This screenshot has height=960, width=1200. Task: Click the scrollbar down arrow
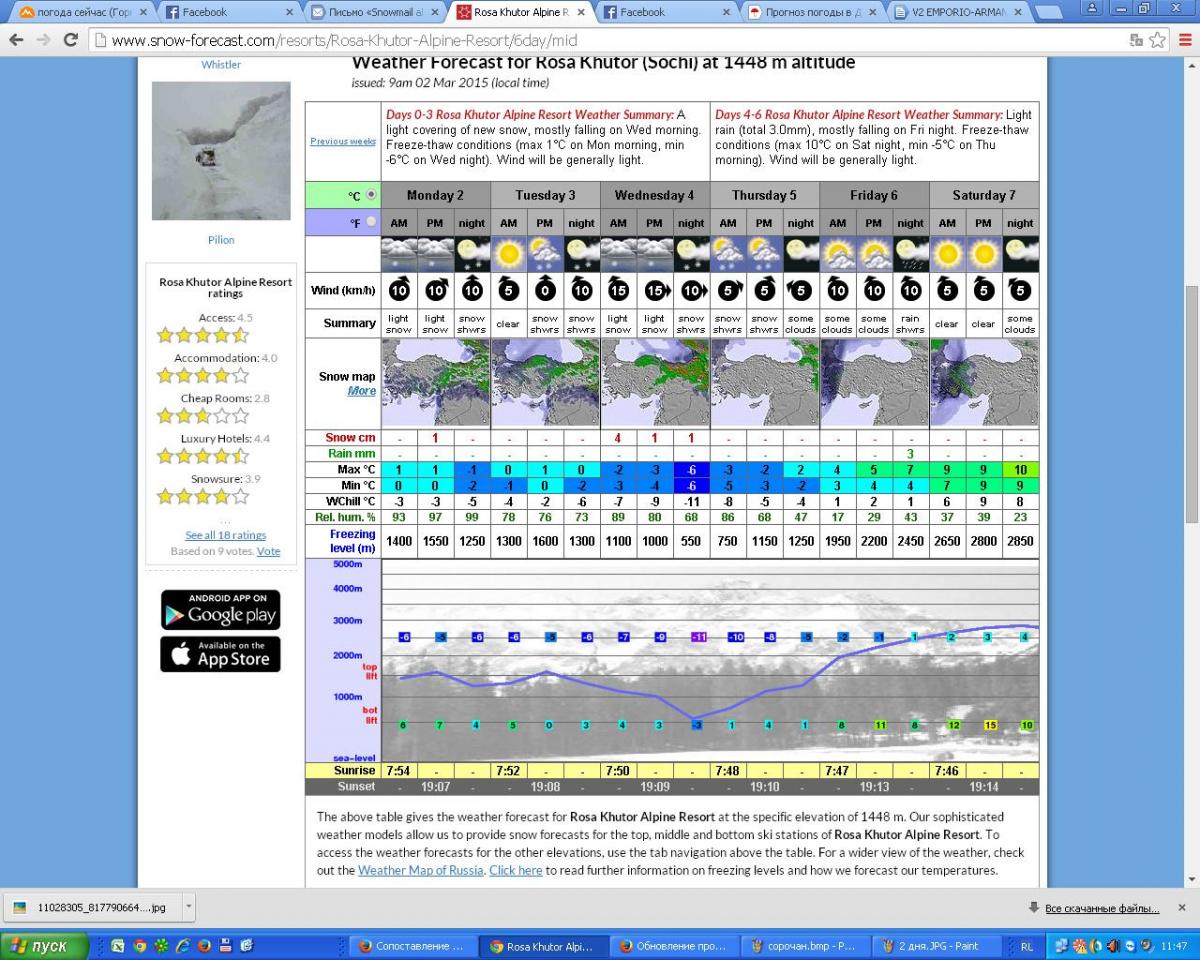tap(1191, 878)
